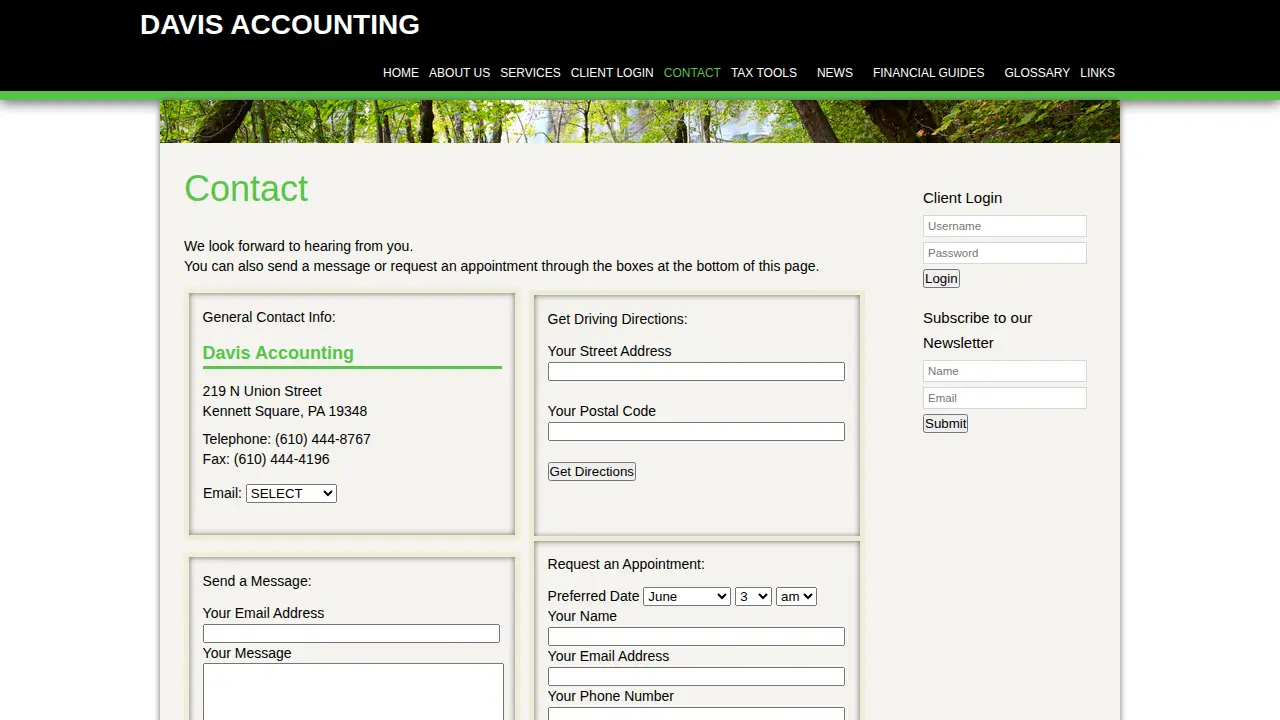Open TAX TOOLS in navigation
The image size is (1280, 720).
tap(764, 73)
